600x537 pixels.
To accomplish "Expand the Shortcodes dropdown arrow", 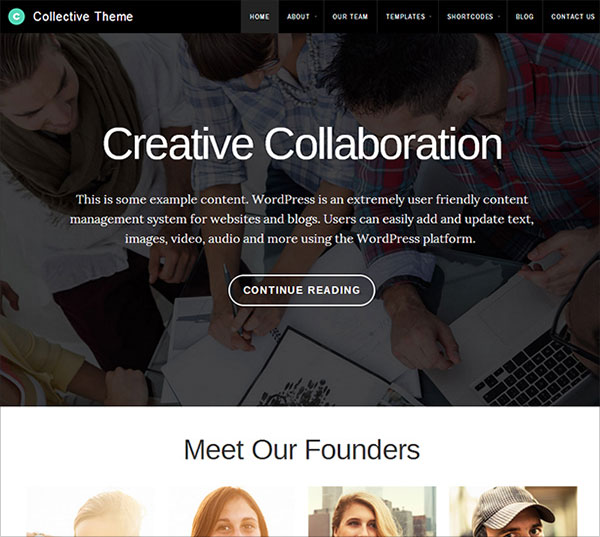I will pos(499,17).
